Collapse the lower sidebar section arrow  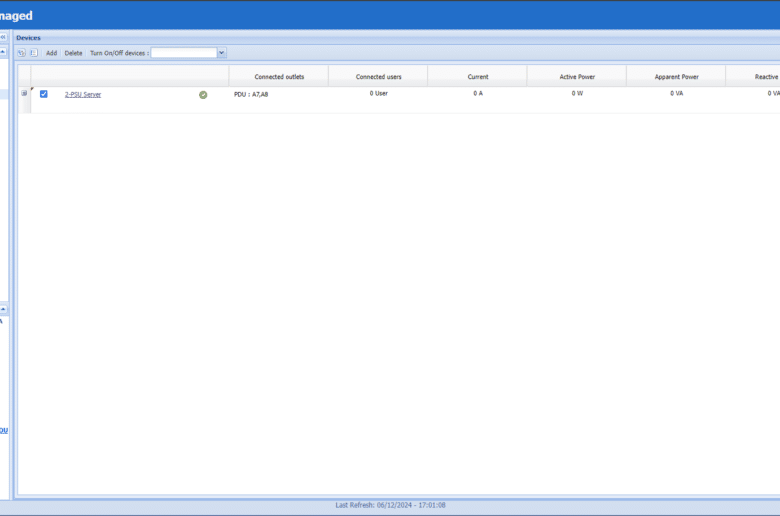3,309
